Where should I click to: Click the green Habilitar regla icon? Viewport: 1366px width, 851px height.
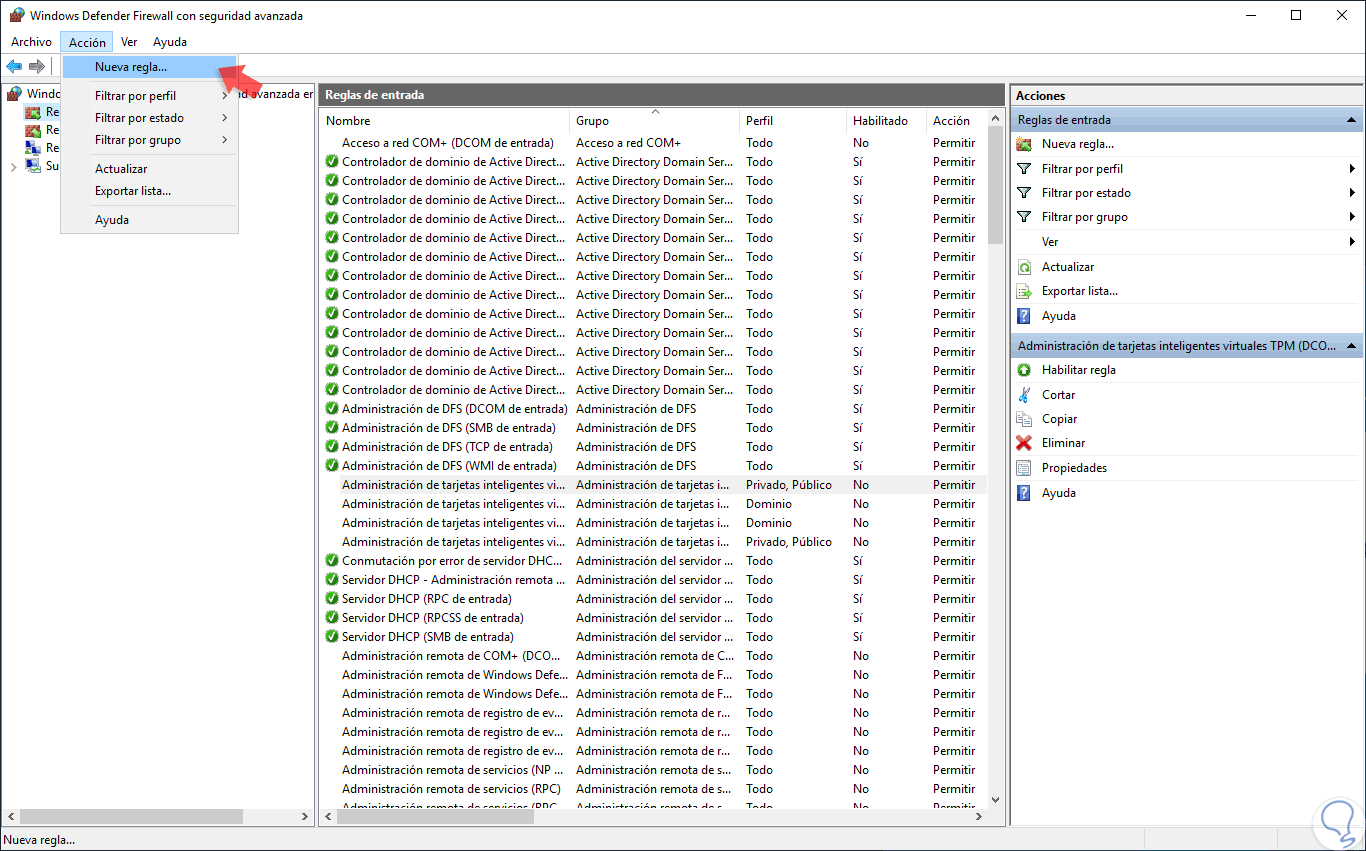(x=1024, y=370)
